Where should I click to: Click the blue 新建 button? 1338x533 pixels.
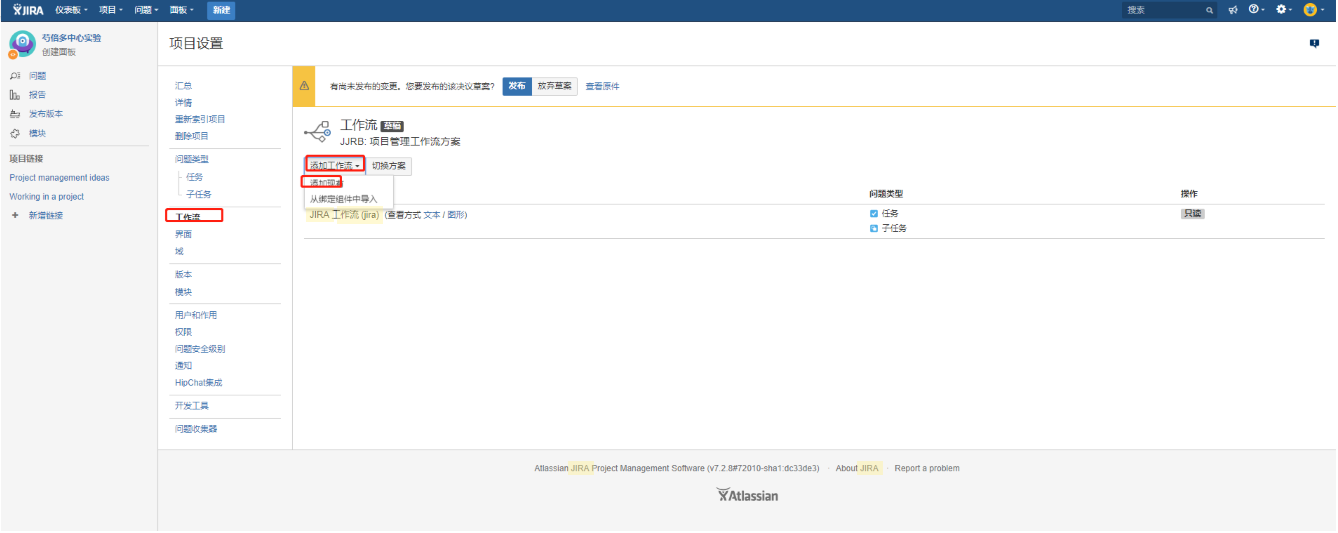[221, 9]
